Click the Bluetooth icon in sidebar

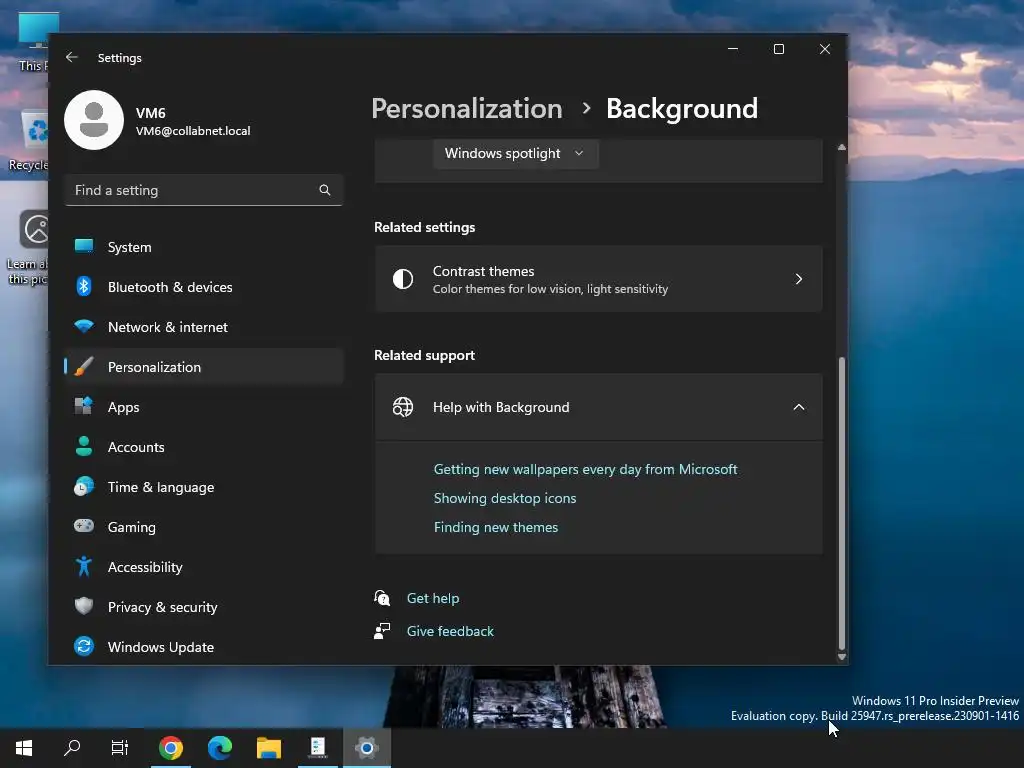pos(84,286)
